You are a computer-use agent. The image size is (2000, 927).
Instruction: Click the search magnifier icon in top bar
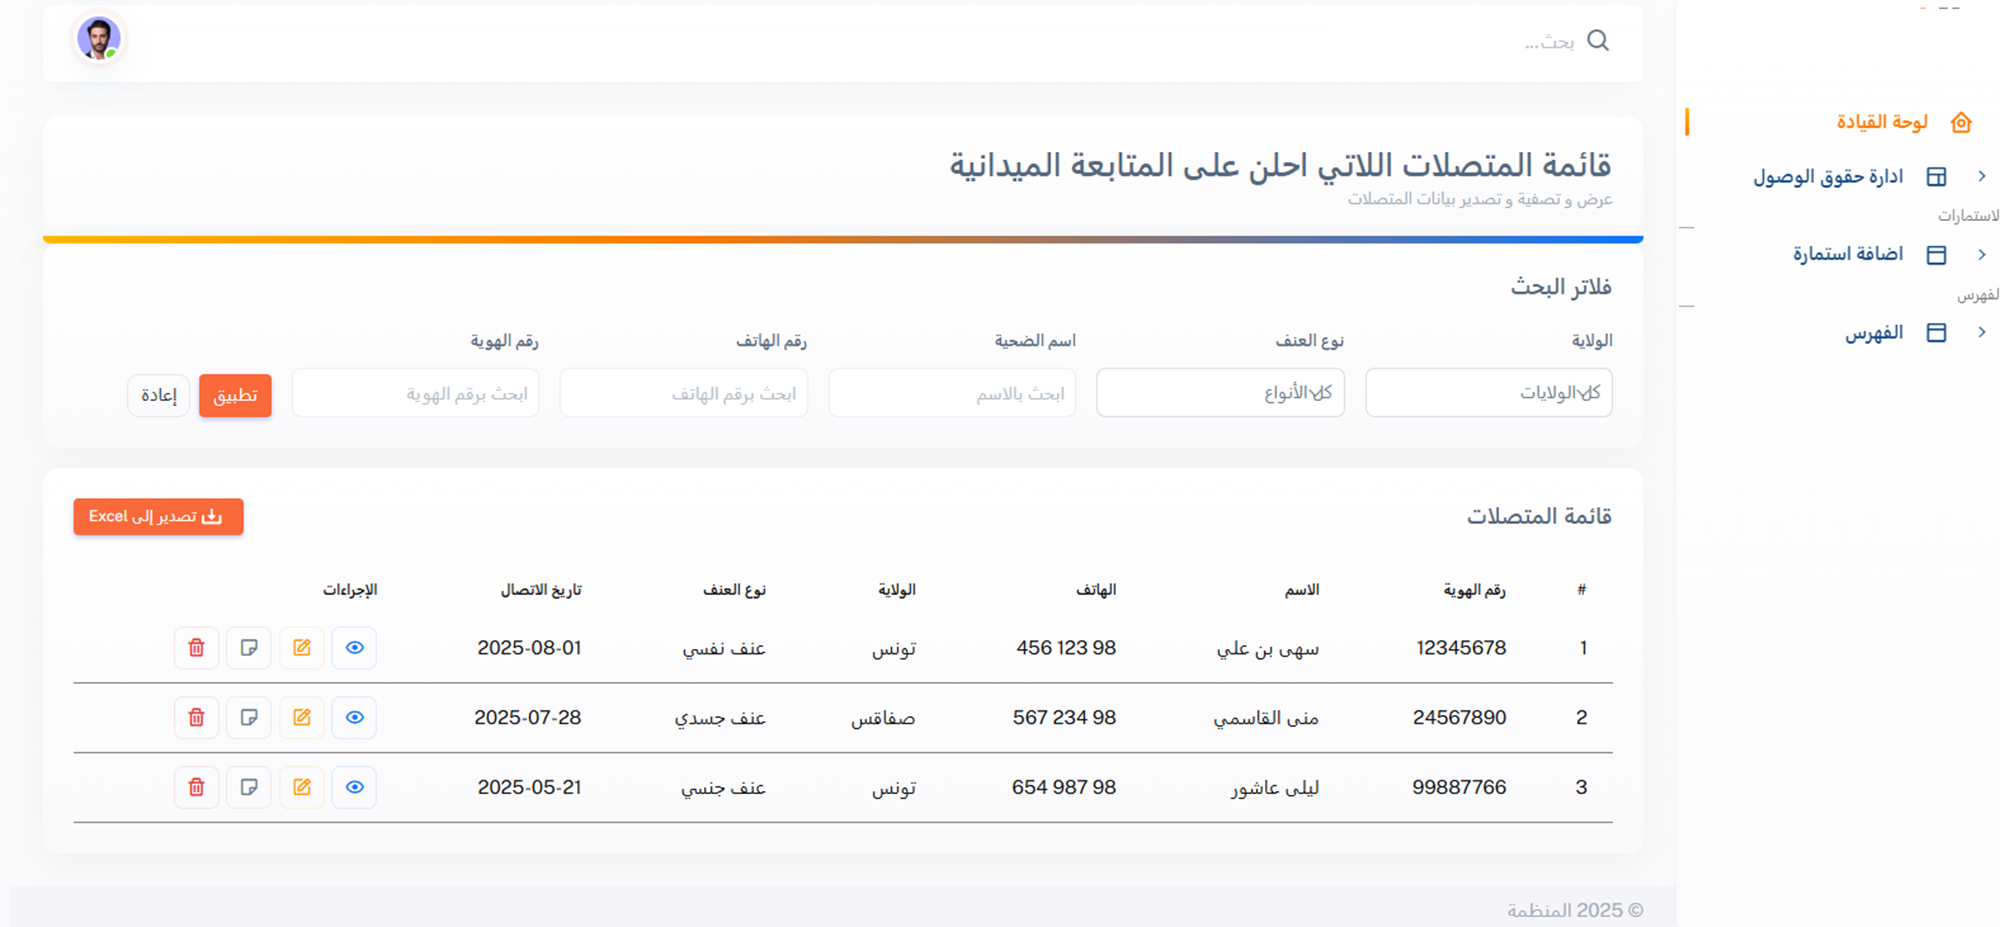[x=1598, y=41]
